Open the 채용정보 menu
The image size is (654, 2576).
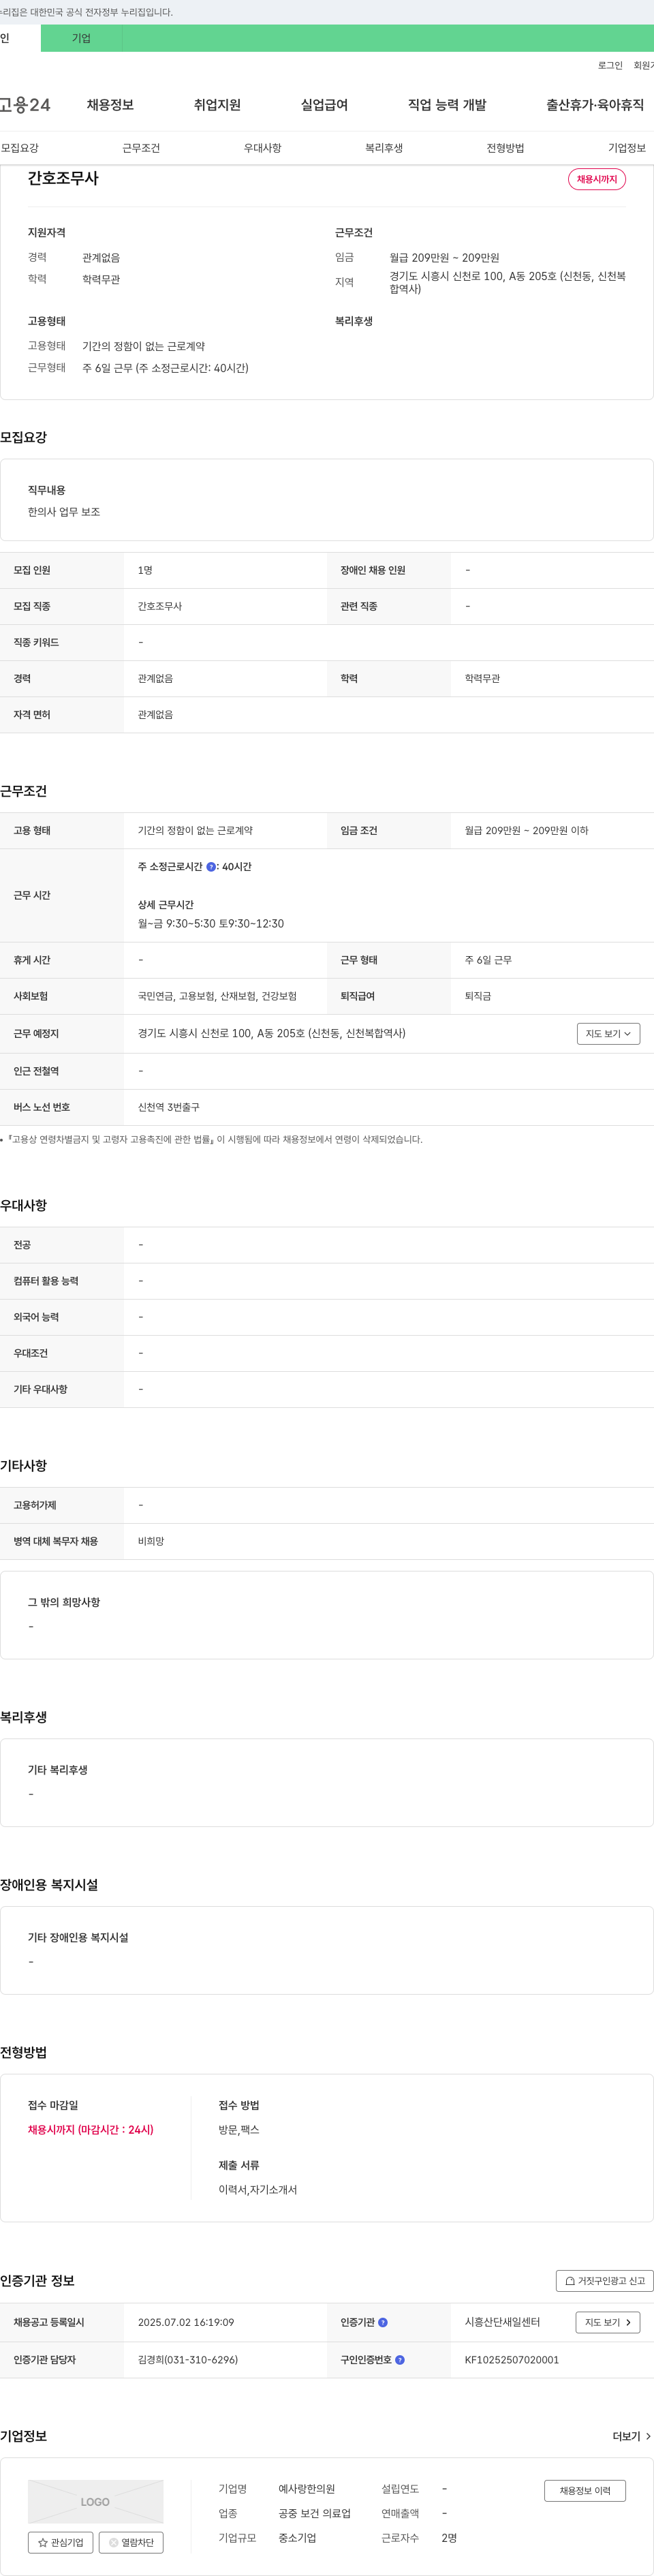tap(110, 105)
